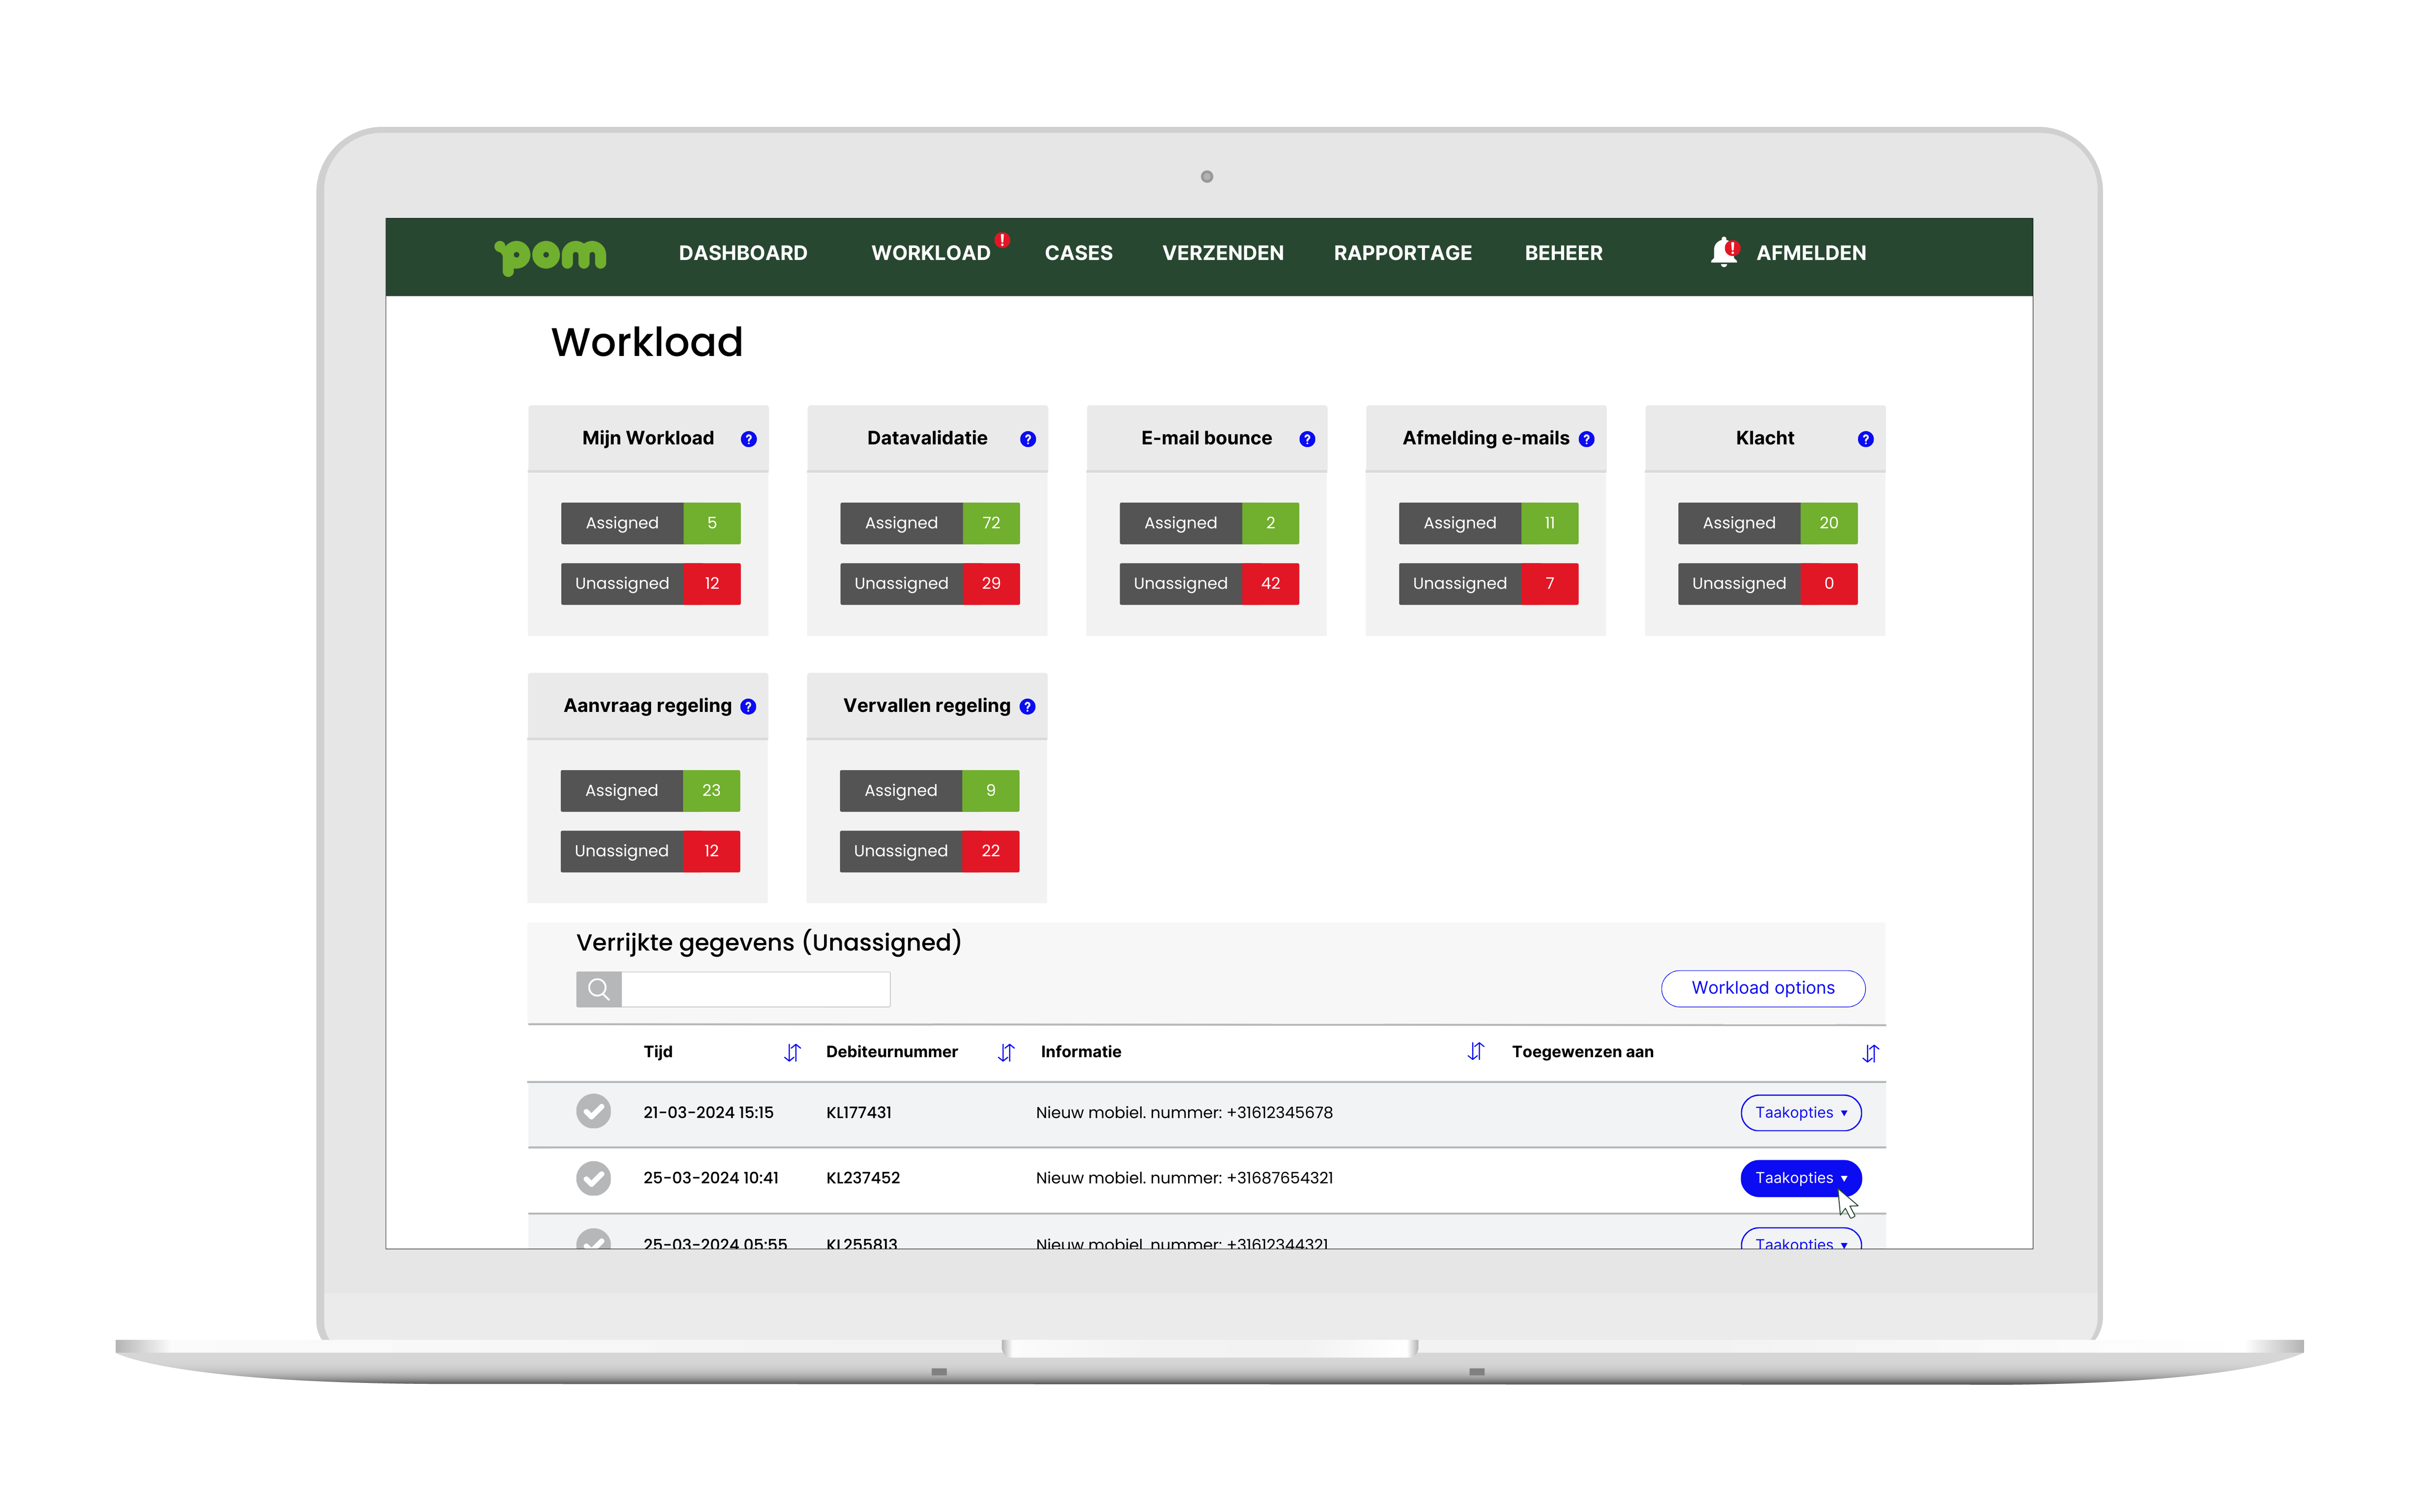Show Vervallen regeling Assigned 9

click(929, 791)
